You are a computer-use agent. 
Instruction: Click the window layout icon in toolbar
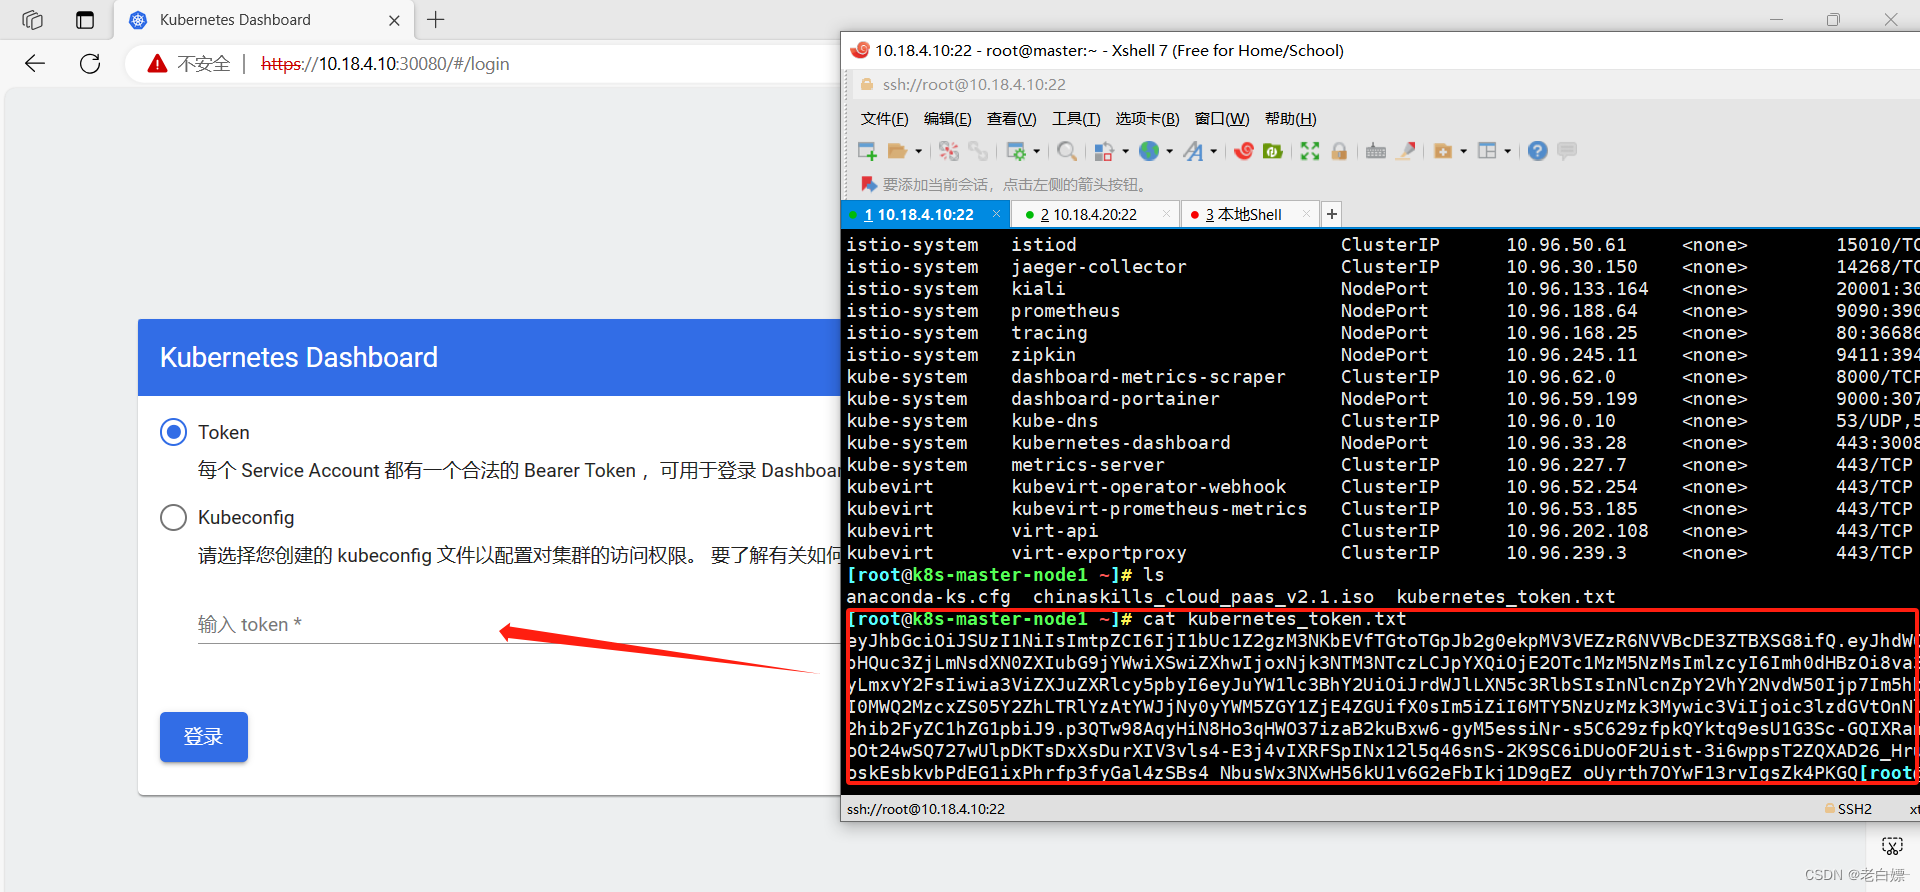click(x=1487, y=151)
